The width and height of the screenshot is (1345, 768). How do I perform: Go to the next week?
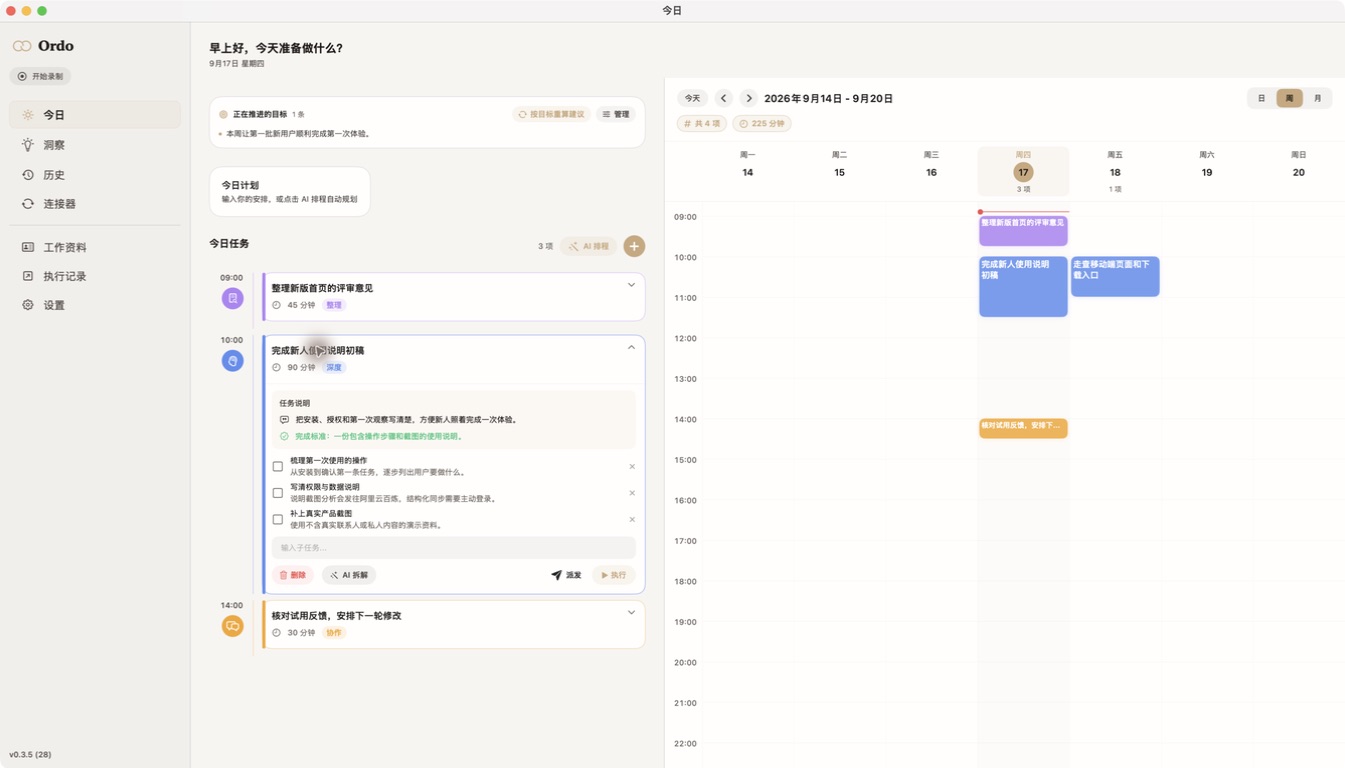click(748, 98)
